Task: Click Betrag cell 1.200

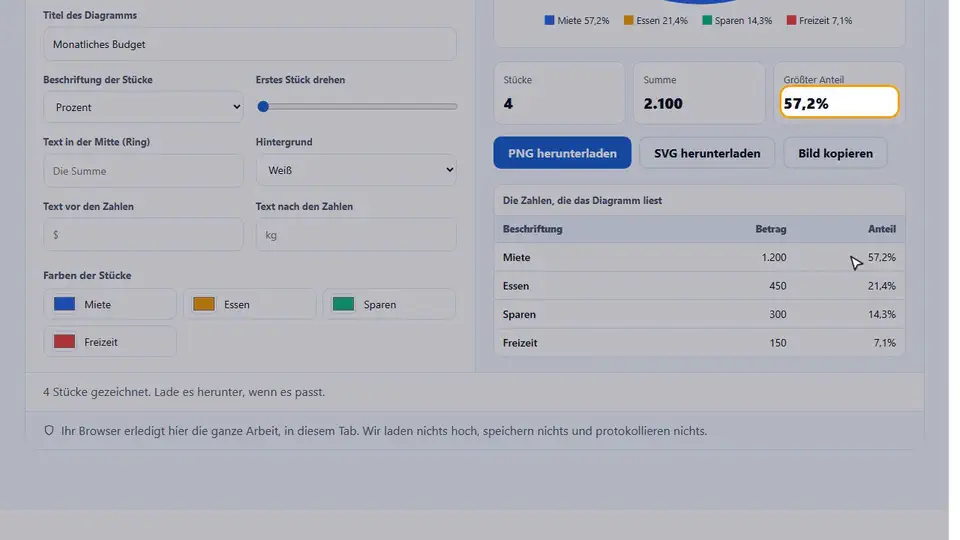Action: [x=774, y=257]
